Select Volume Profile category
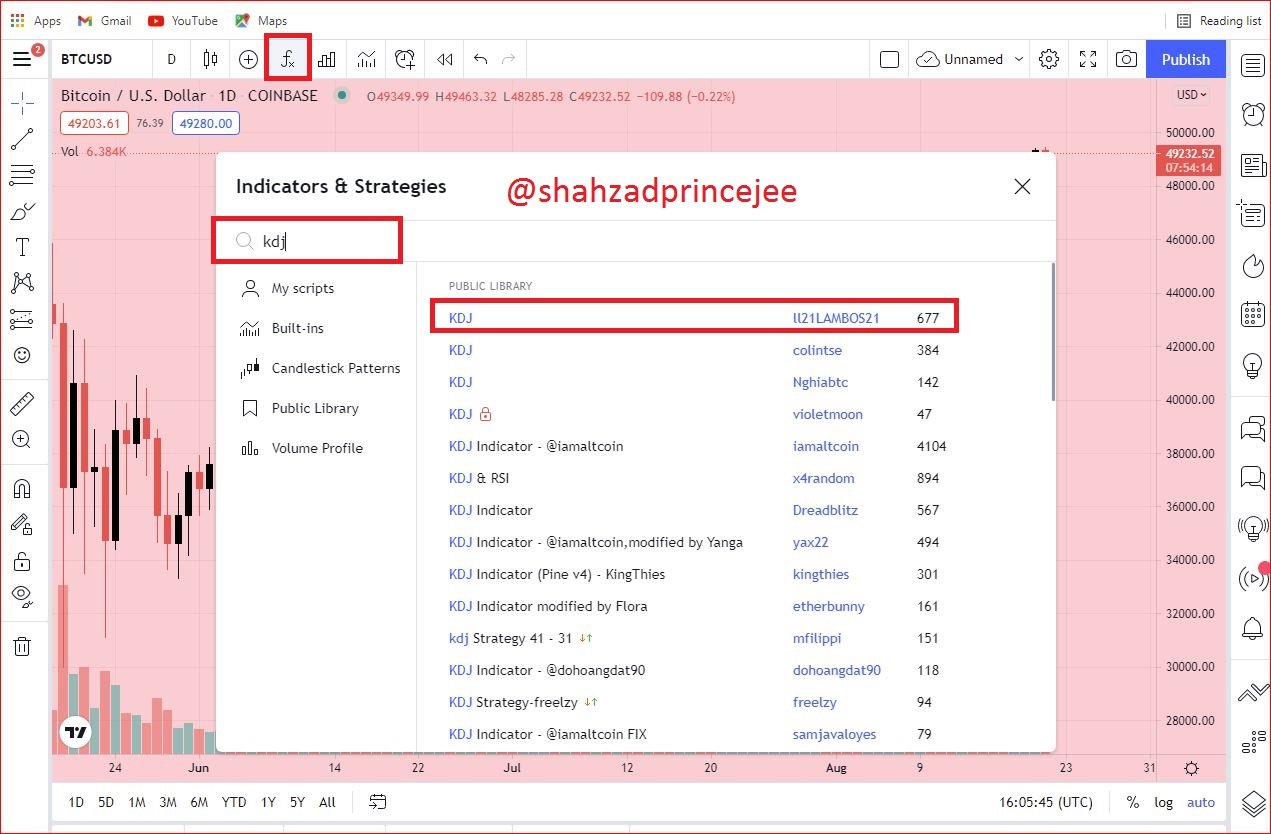1271x834 pixels. (317, 448)
